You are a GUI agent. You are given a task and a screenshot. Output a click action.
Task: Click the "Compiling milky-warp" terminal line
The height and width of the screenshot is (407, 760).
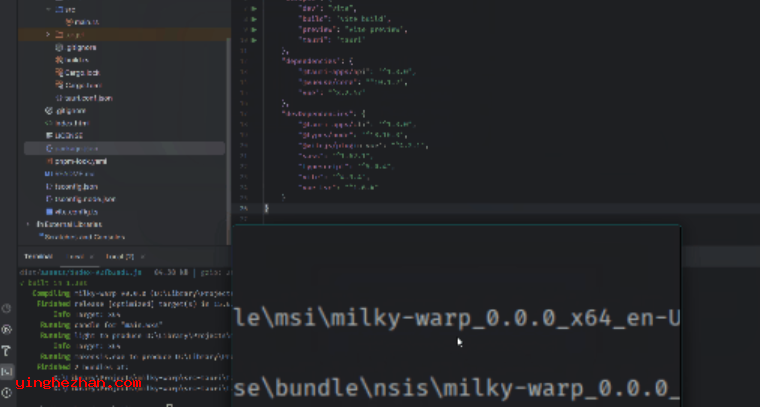click(132, 293)
